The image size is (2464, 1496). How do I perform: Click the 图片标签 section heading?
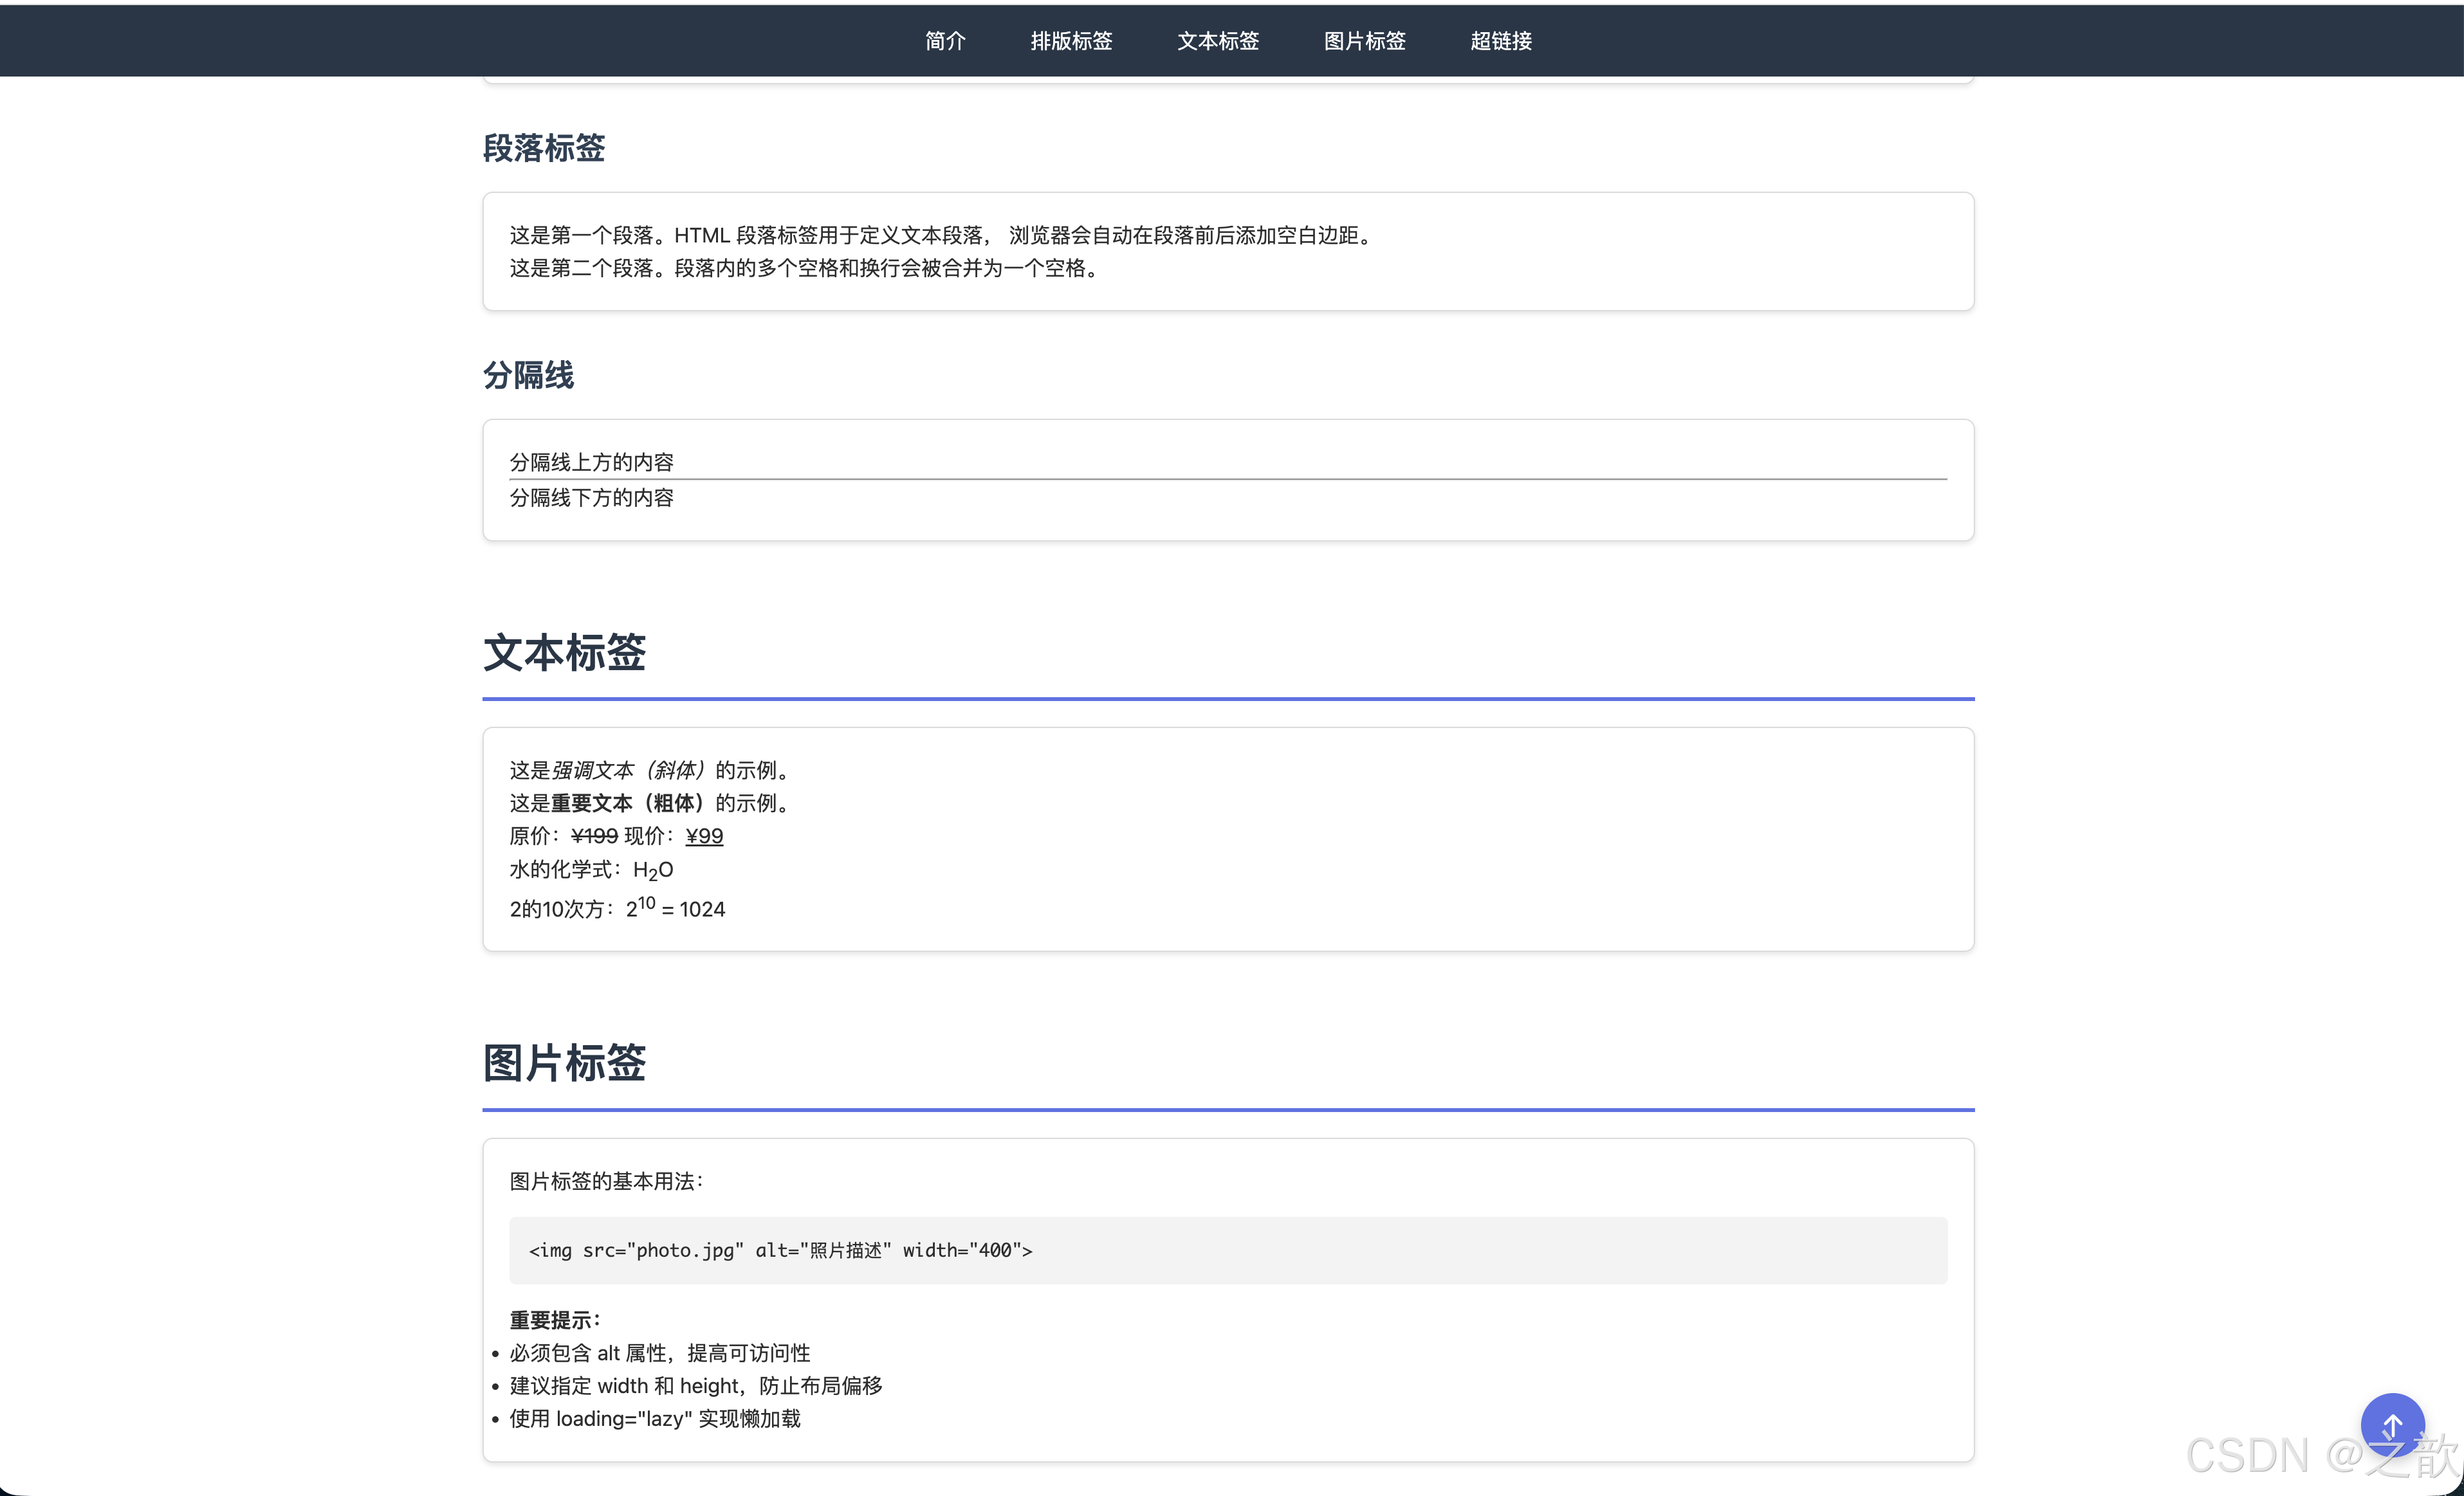[x=564, y=1062]
